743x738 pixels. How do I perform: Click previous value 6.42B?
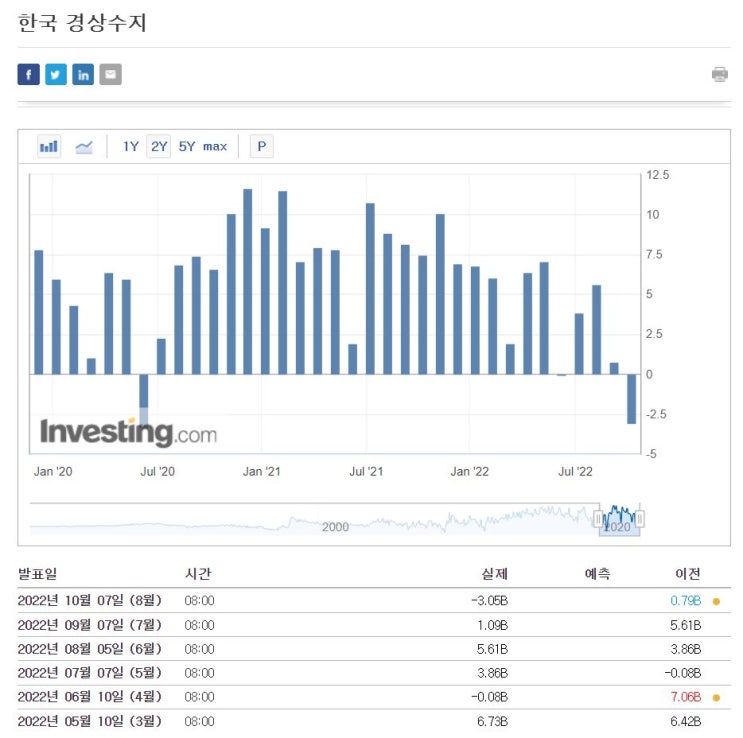[x=685, y=721]
